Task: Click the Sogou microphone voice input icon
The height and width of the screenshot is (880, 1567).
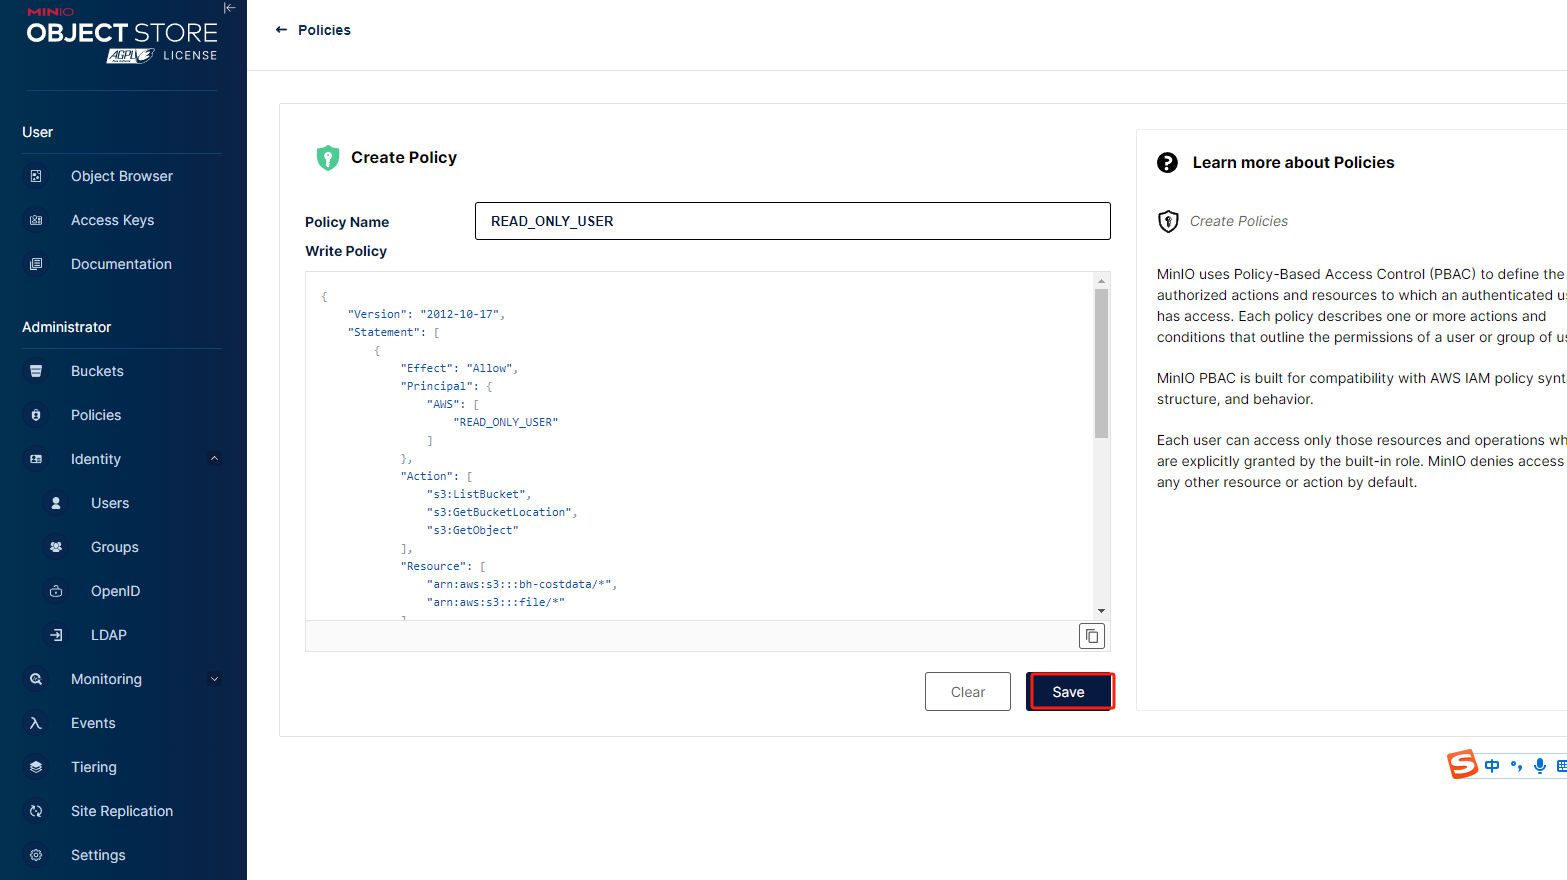Action: (1540, 766)
